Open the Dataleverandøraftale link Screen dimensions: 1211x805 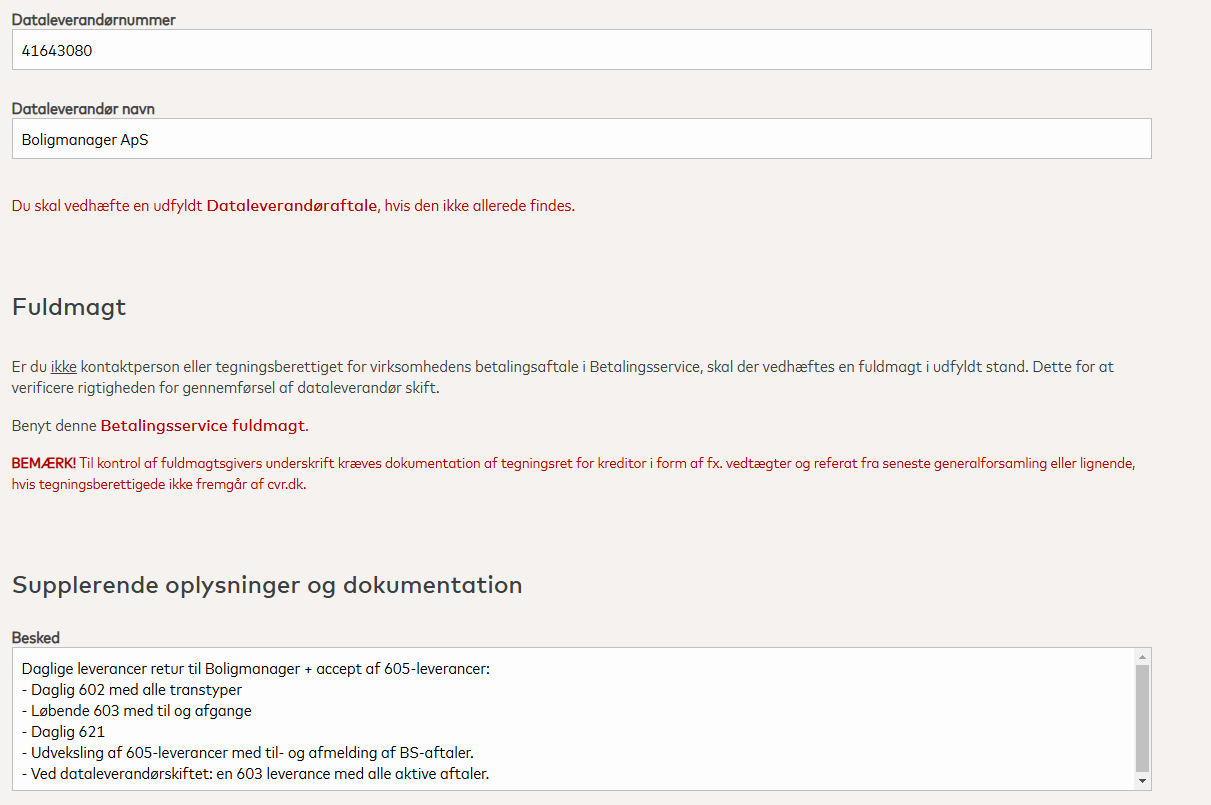(292, 206)
